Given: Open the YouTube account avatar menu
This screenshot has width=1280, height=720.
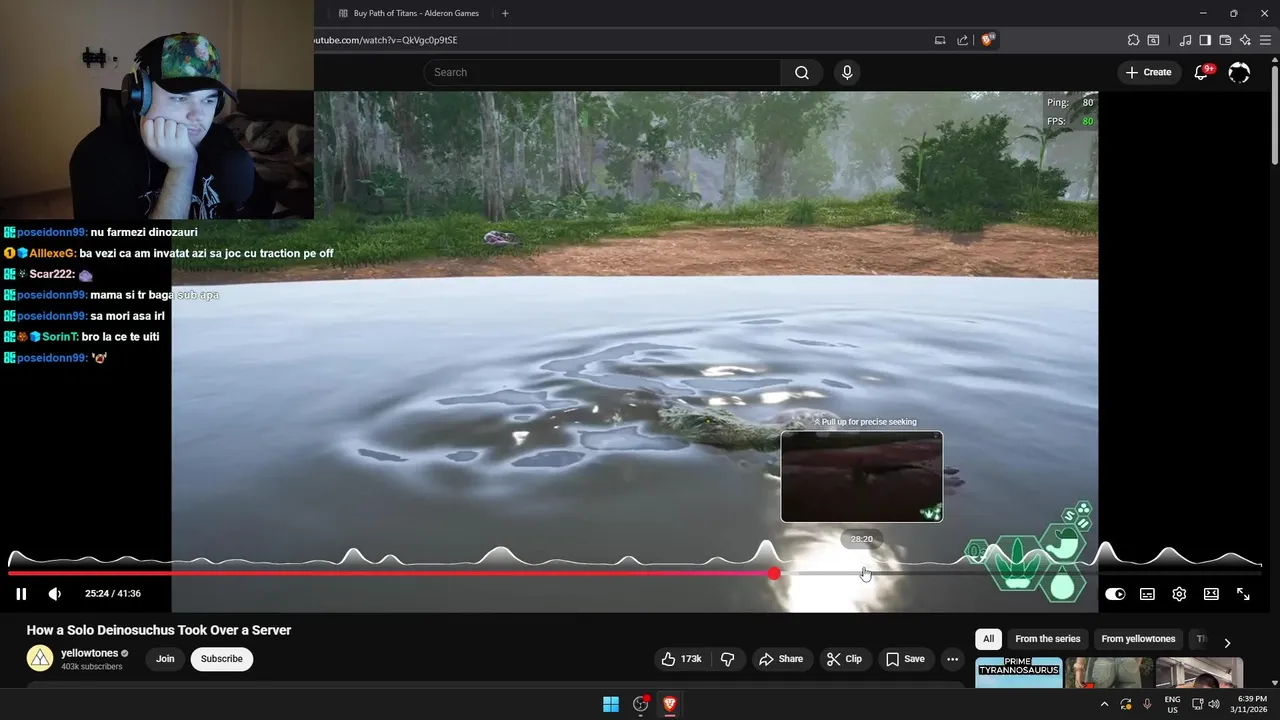Looking at the screenshot, I should click(1239, 72).
